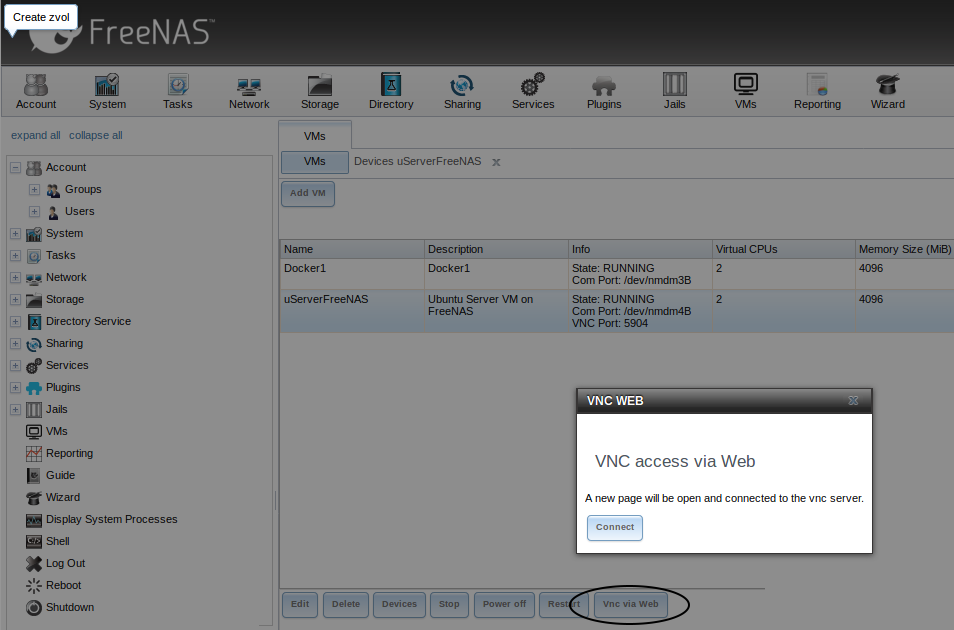Click the Vnc via Web button

click(x=630, y=604)
